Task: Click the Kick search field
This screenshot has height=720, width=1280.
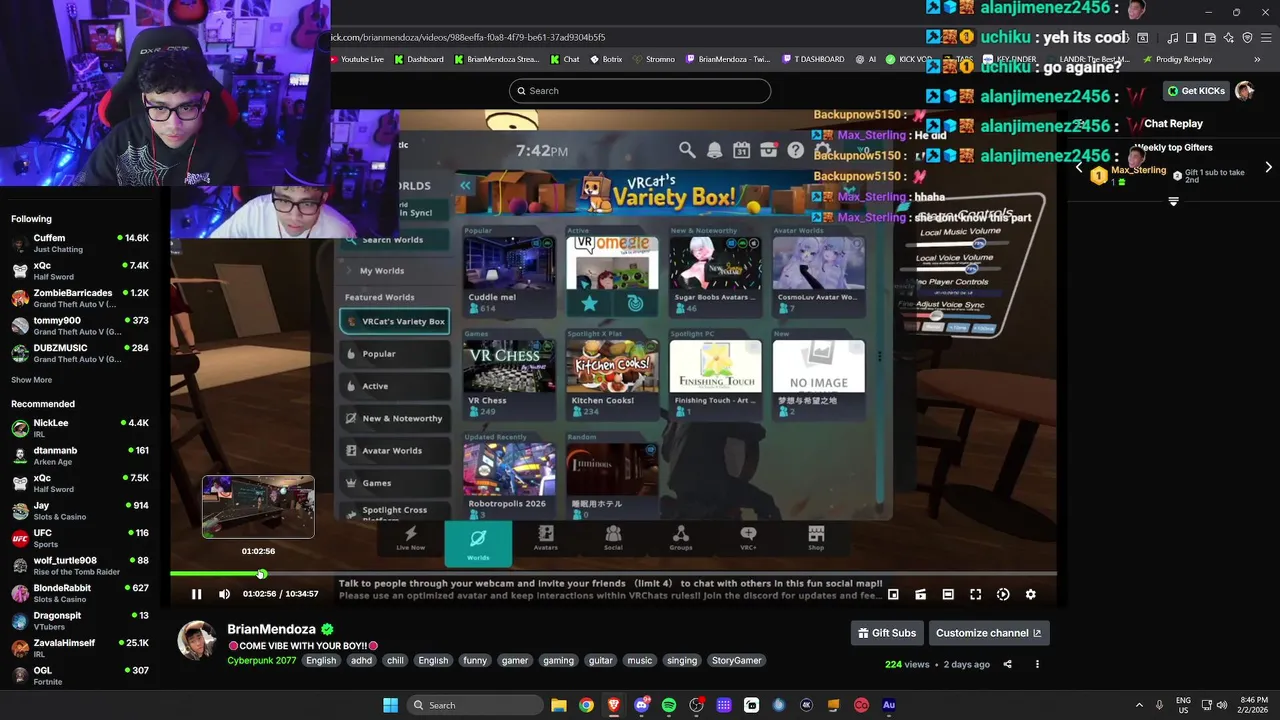Action: tap(640, 91)
